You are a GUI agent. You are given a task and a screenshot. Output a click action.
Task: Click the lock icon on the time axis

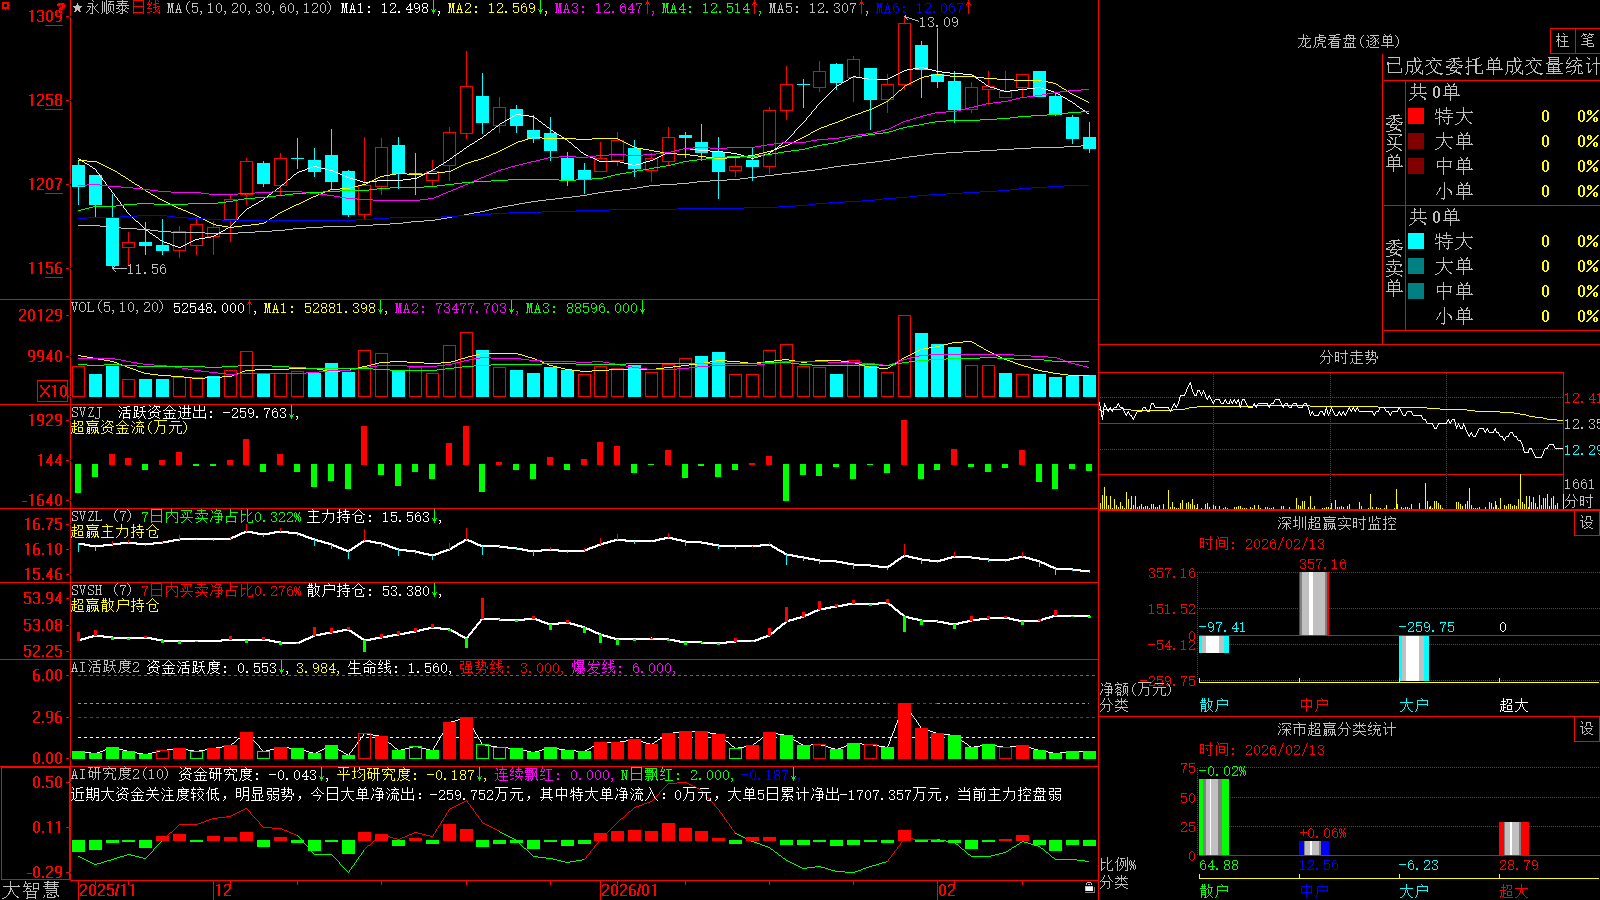pyautogui.click(x=1090, y=888)
